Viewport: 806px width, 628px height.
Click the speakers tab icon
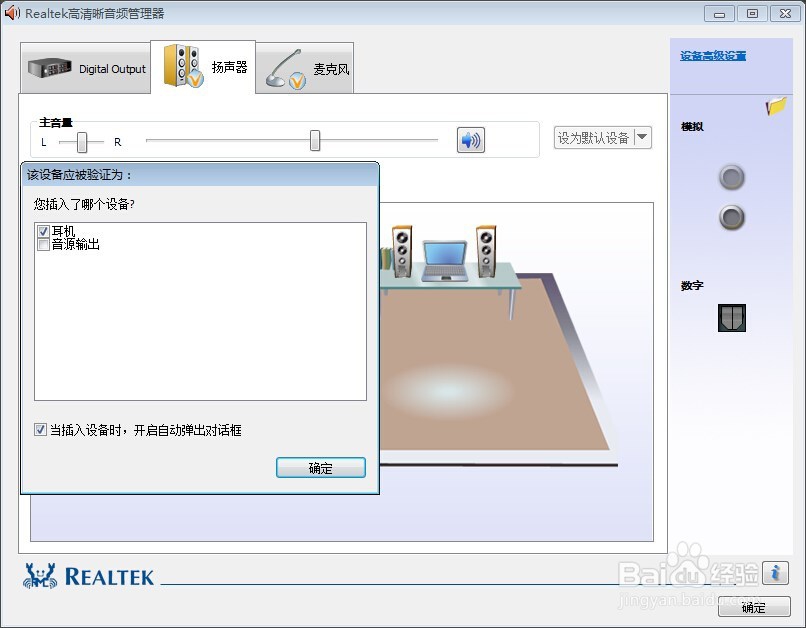pyautogui.click(x=183, y=66)
